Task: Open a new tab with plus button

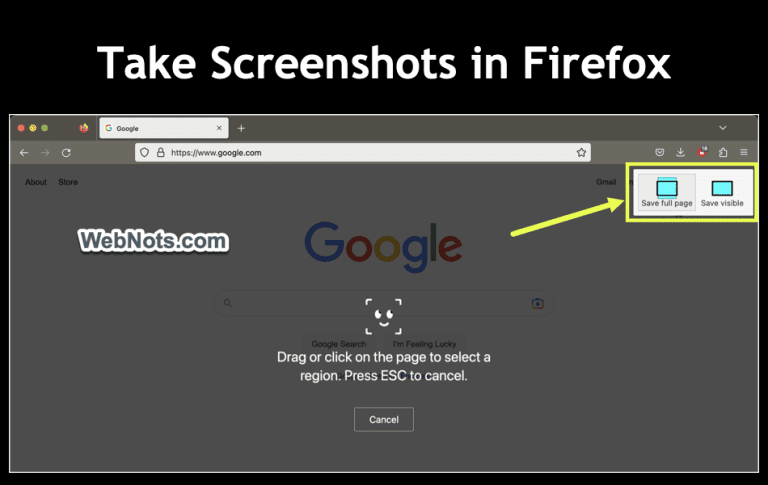Action: tap(241, 128)
